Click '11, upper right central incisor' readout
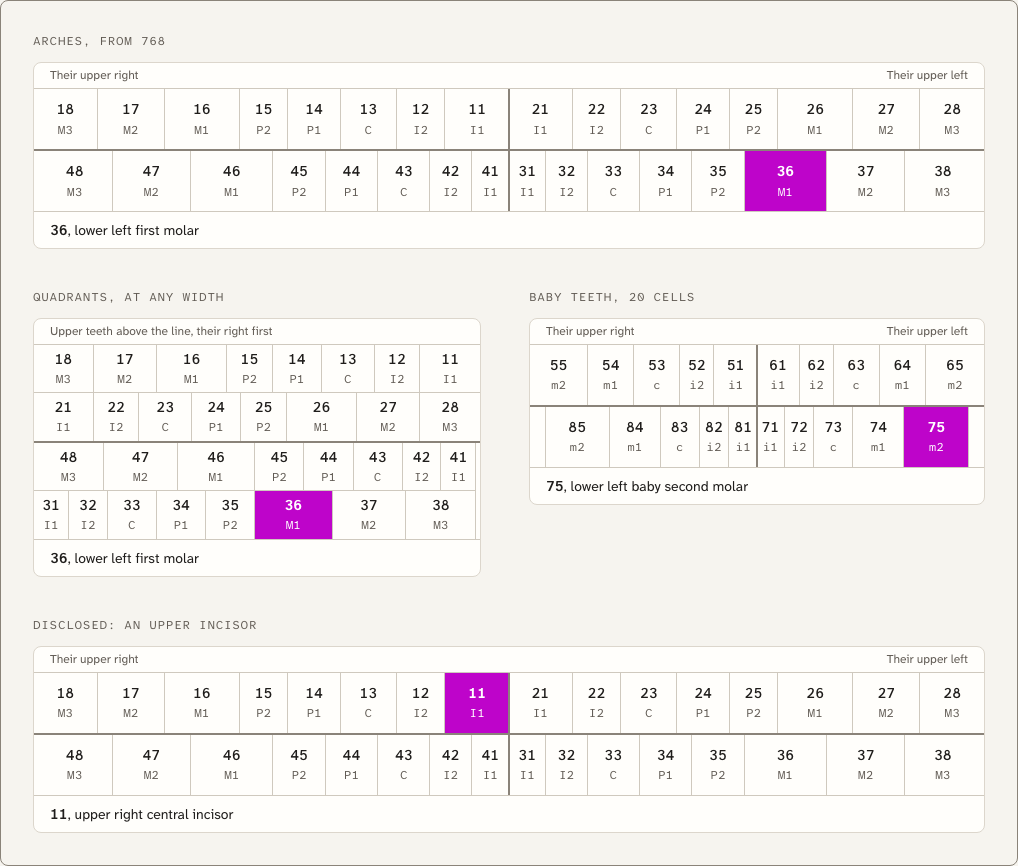The image size is (1018, 866). click(142, 814)
